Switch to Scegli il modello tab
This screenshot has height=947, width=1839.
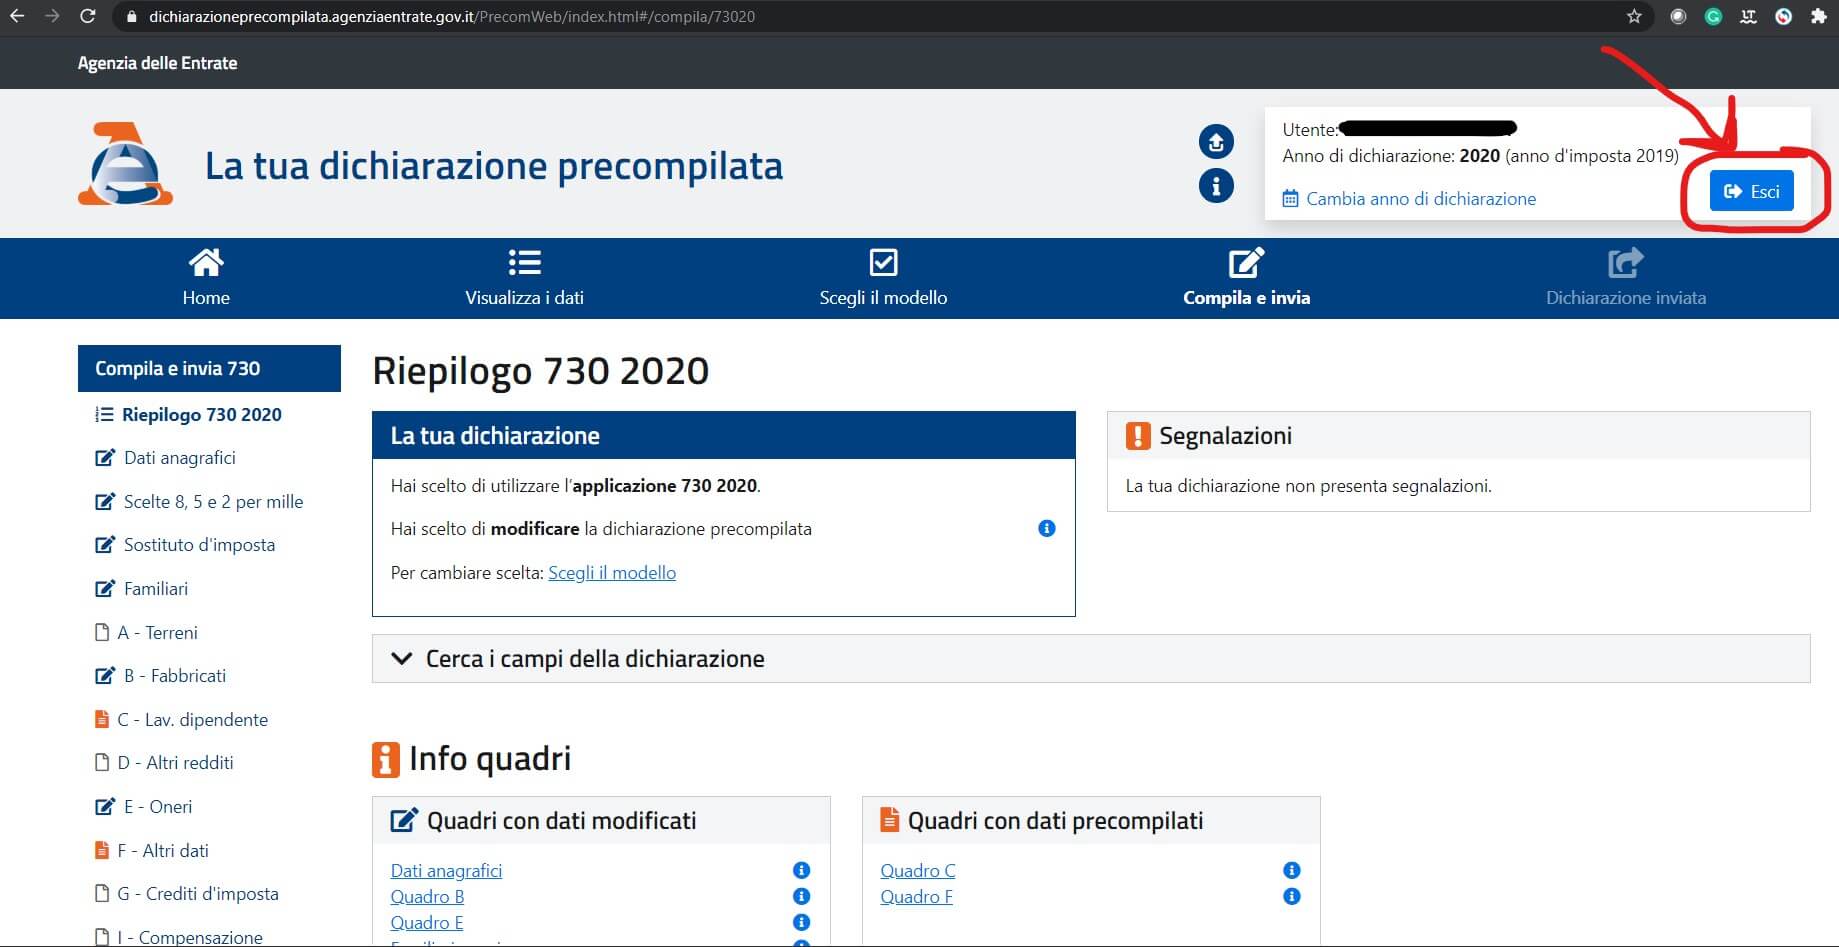pyautogui.click(x=883, y=278)
